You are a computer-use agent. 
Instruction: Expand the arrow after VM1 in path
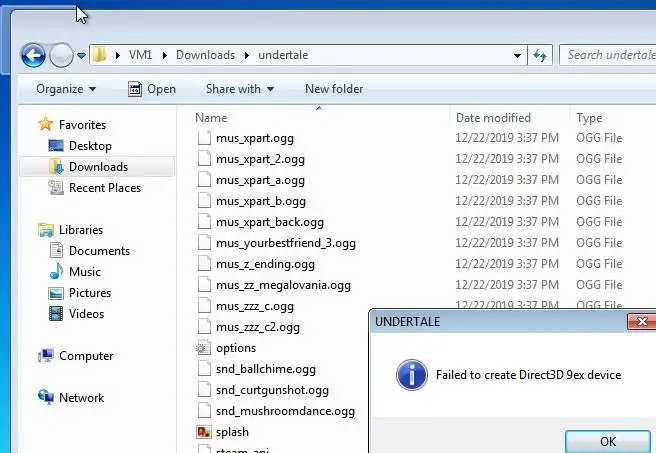[165, 55]
